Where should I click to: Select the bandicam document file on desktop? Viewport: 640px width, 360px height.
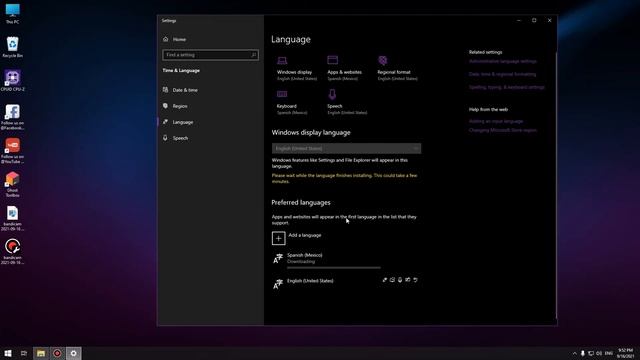pos(13,218)
